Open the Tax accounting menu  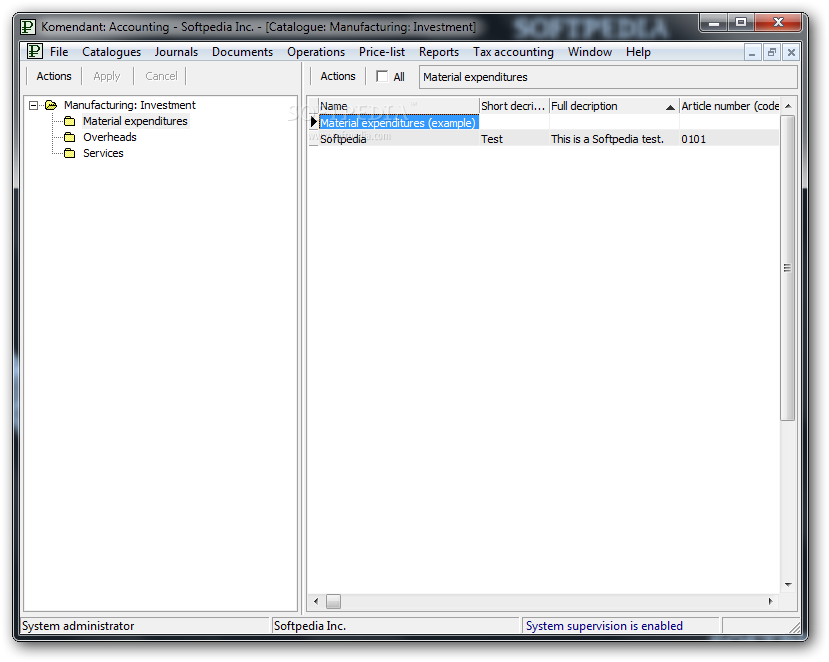(513, 52)
